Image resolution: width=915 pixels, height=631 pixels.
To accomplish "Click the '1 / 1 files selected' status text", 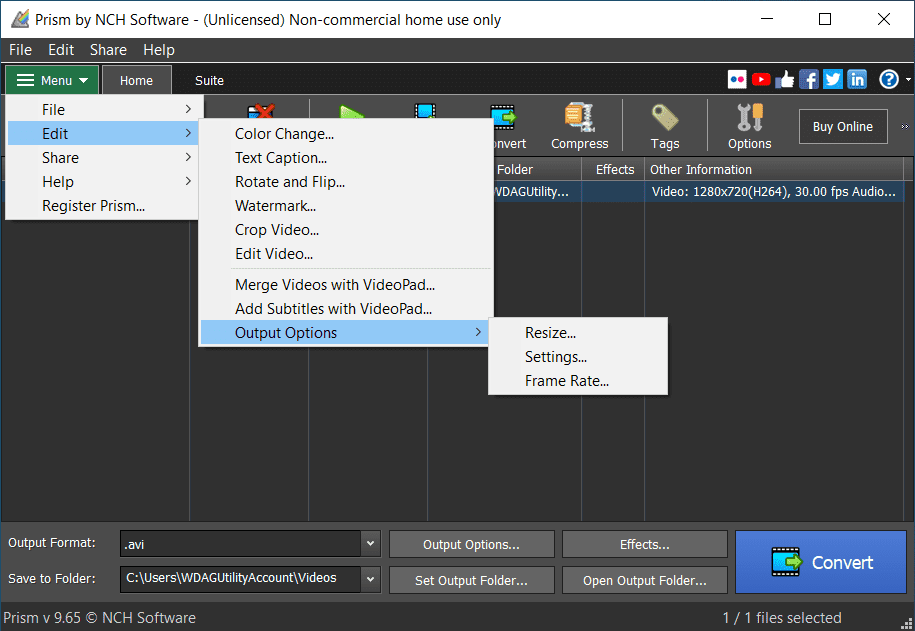I will pyautogui.click(x=782, y=618).
